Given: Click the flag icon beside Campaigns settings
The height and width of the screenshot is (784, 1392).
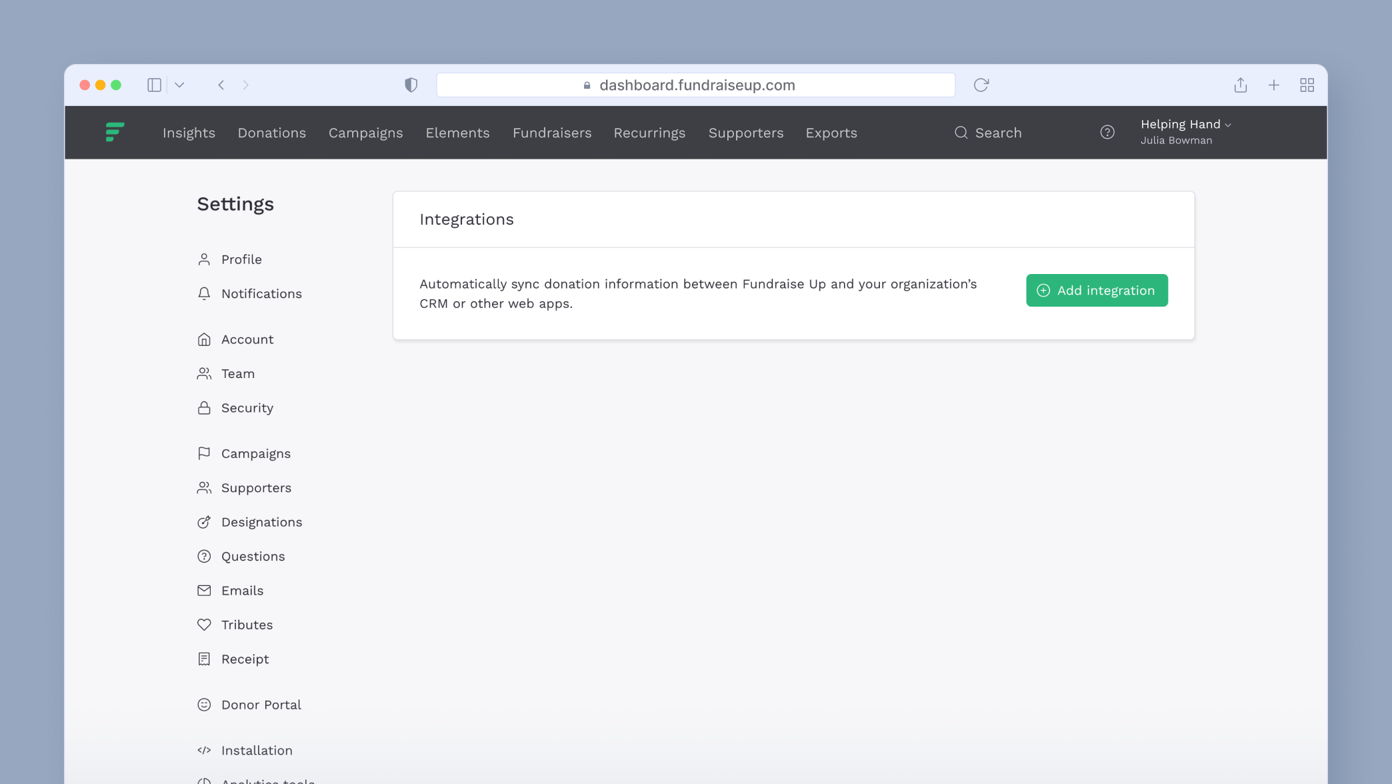Looking at the screenshot, I should [x=204, y=453].
